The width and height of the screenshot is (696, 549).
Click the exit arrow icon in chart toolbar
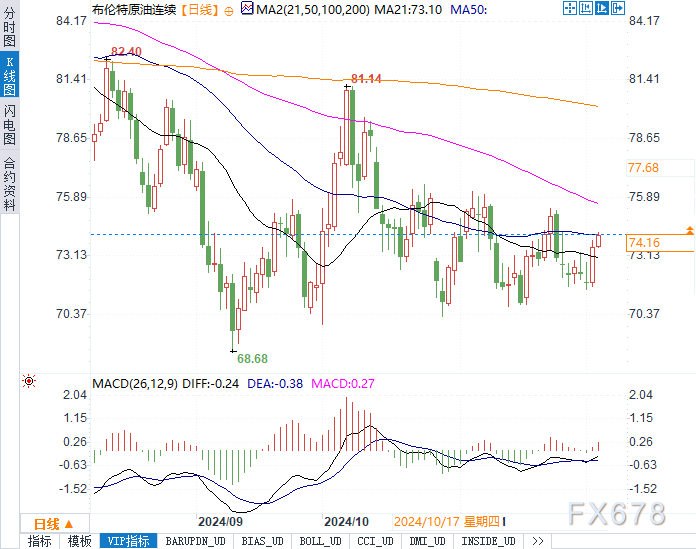click(617, 8)
